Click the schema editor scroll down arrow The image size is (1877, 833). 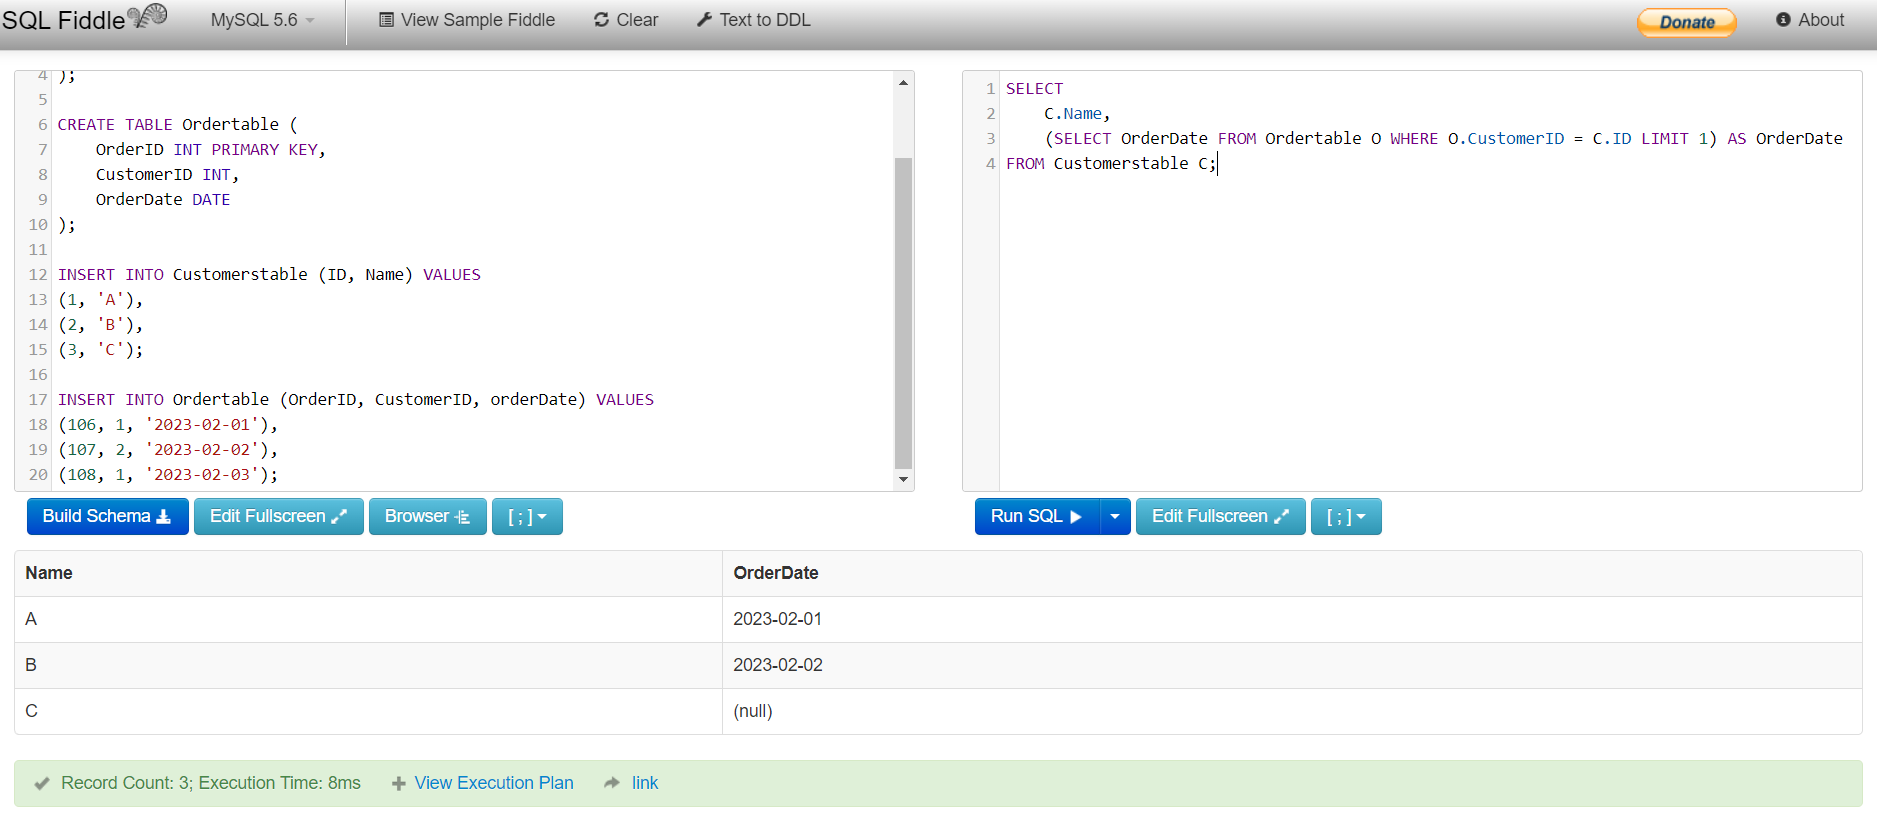903,480
